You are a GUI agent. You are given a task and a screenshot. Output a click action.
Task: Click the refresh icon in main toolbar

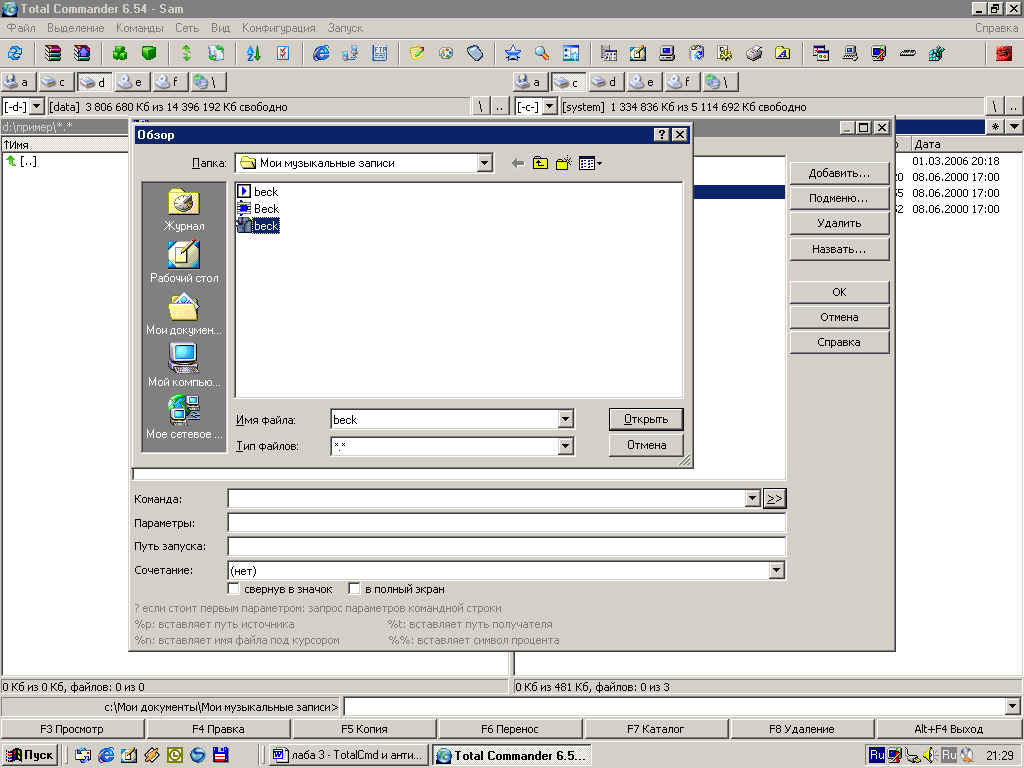coord(15,53)
